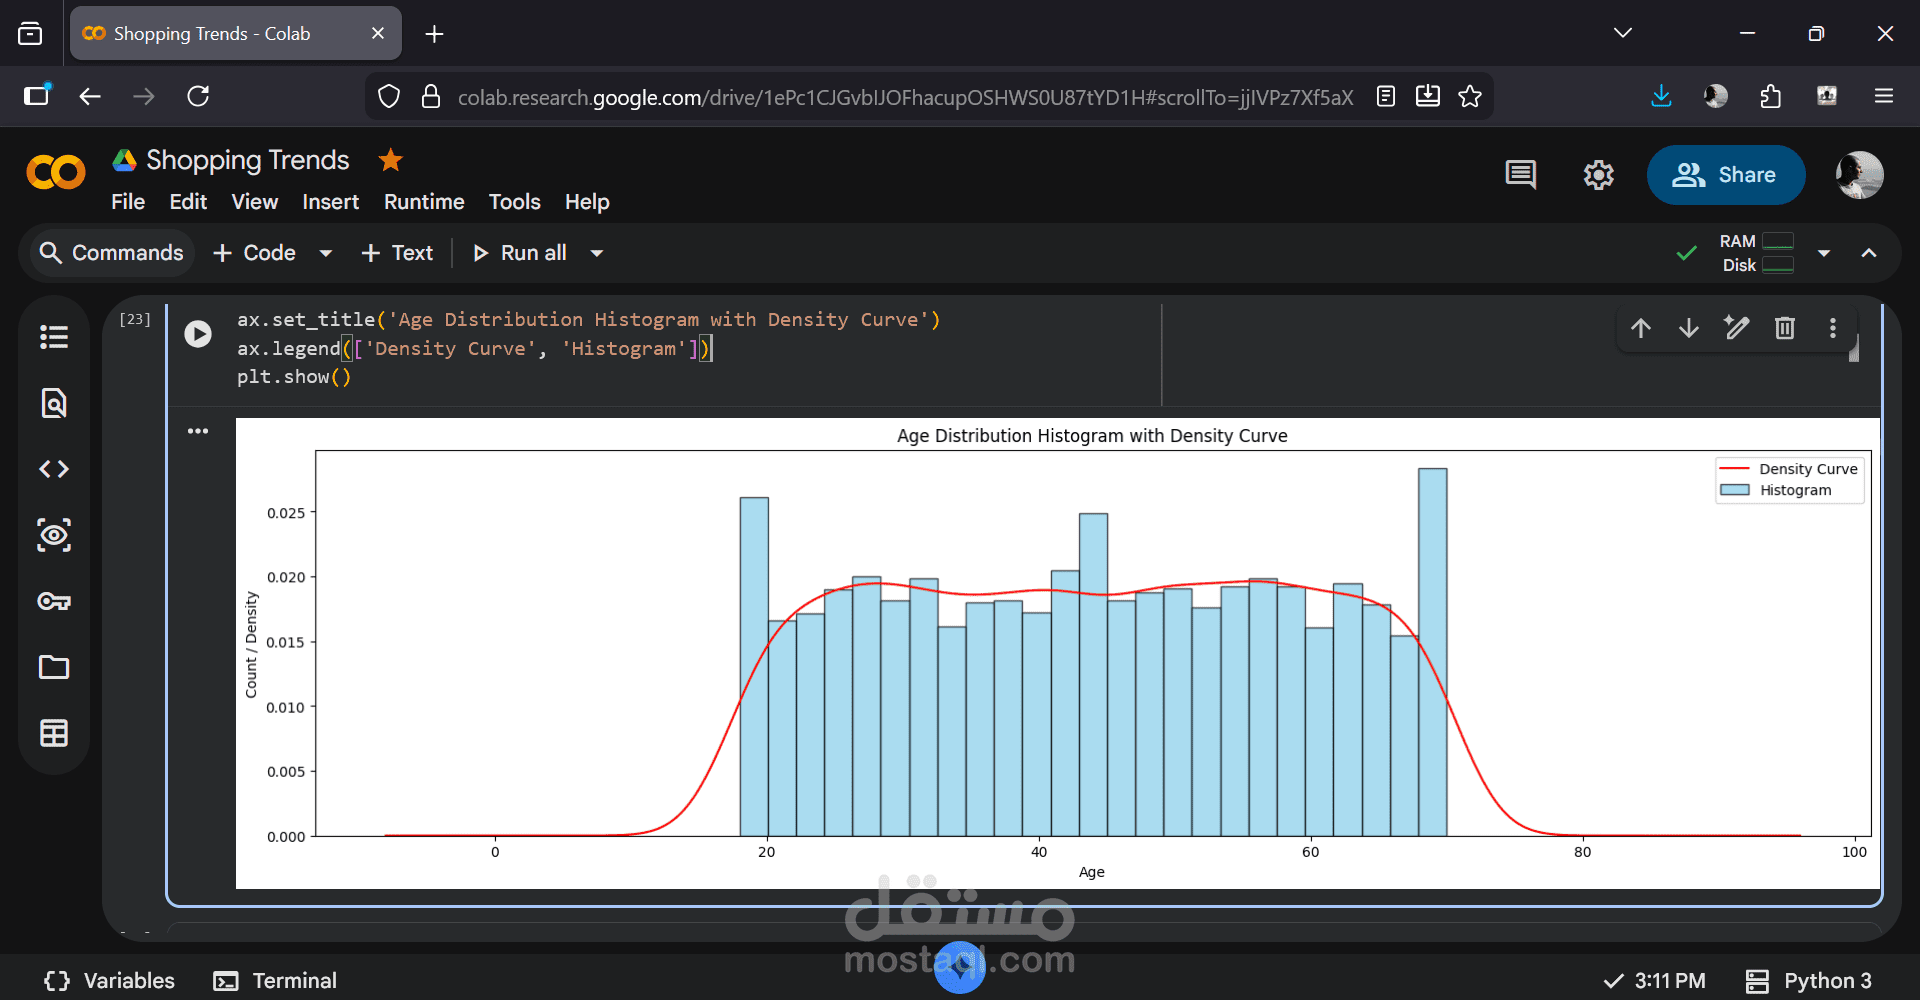
Task: Toggle the output options ellipsis beside the chart
Action: pyautogui.click(x=198, y=431)
